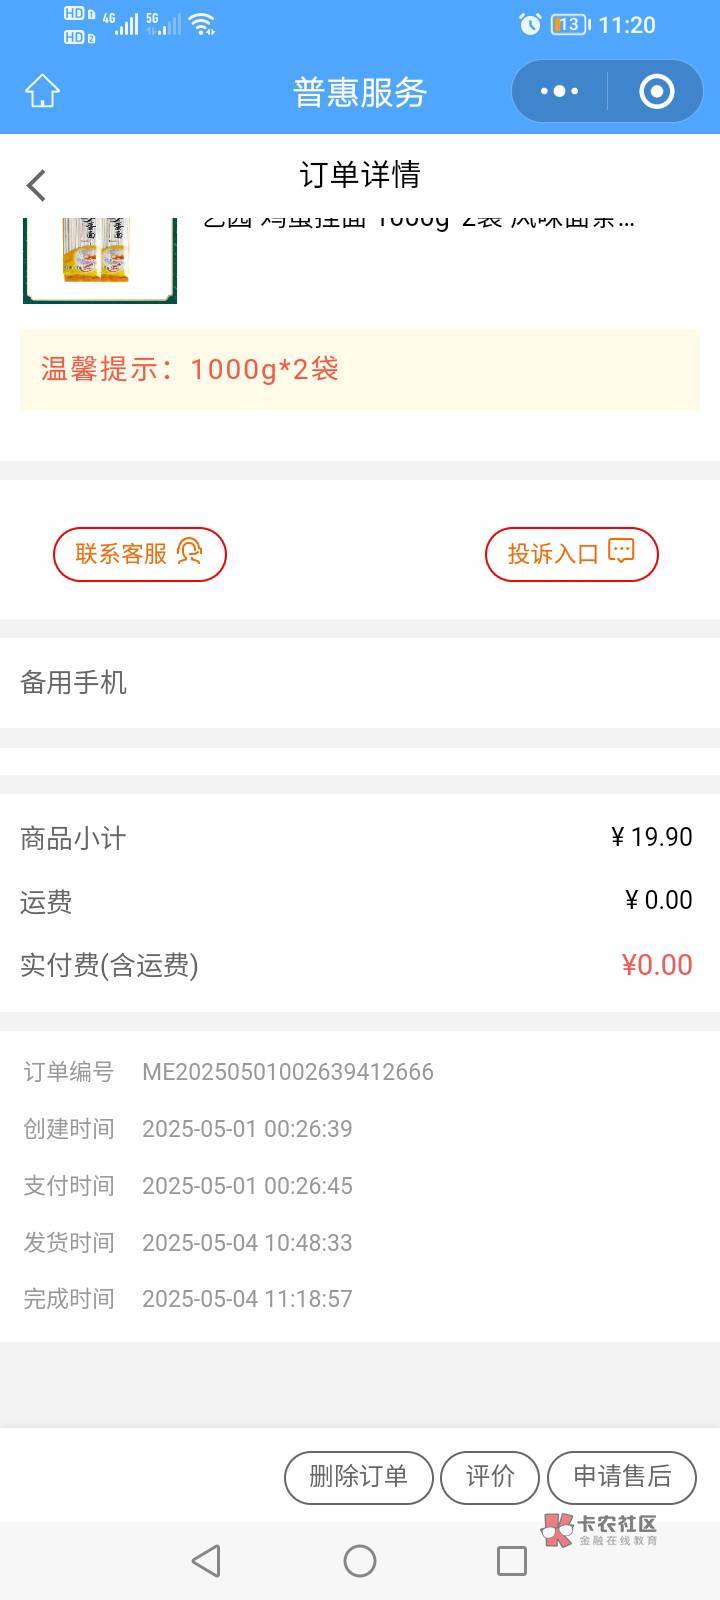Tap the 删除订单 button

click(358, 1477)
